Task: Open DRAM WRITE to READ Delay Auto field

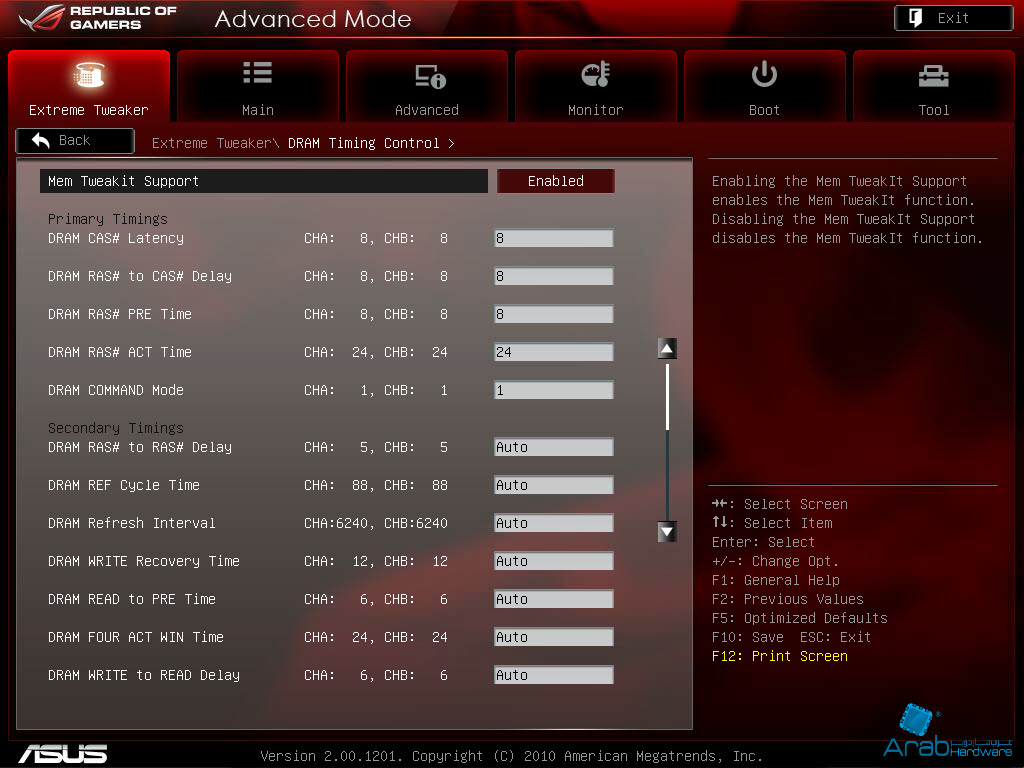Action: 554,675
